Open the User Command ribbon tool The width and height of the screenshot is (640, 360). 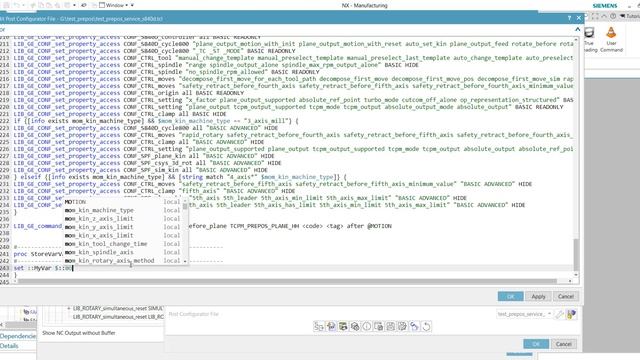pos(611,40)
